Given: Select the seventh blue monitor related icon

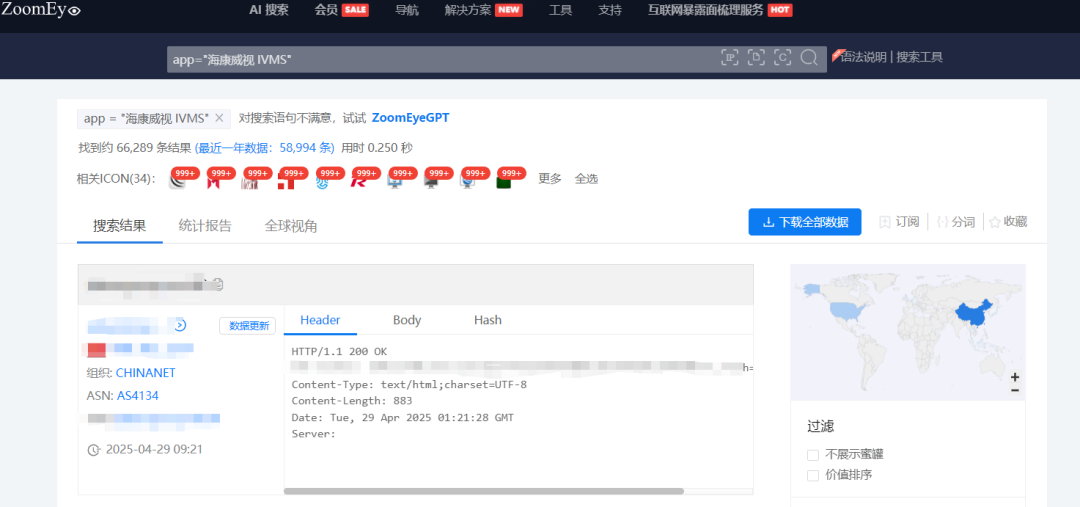Looking at the screenshot, I should (395, 182).
